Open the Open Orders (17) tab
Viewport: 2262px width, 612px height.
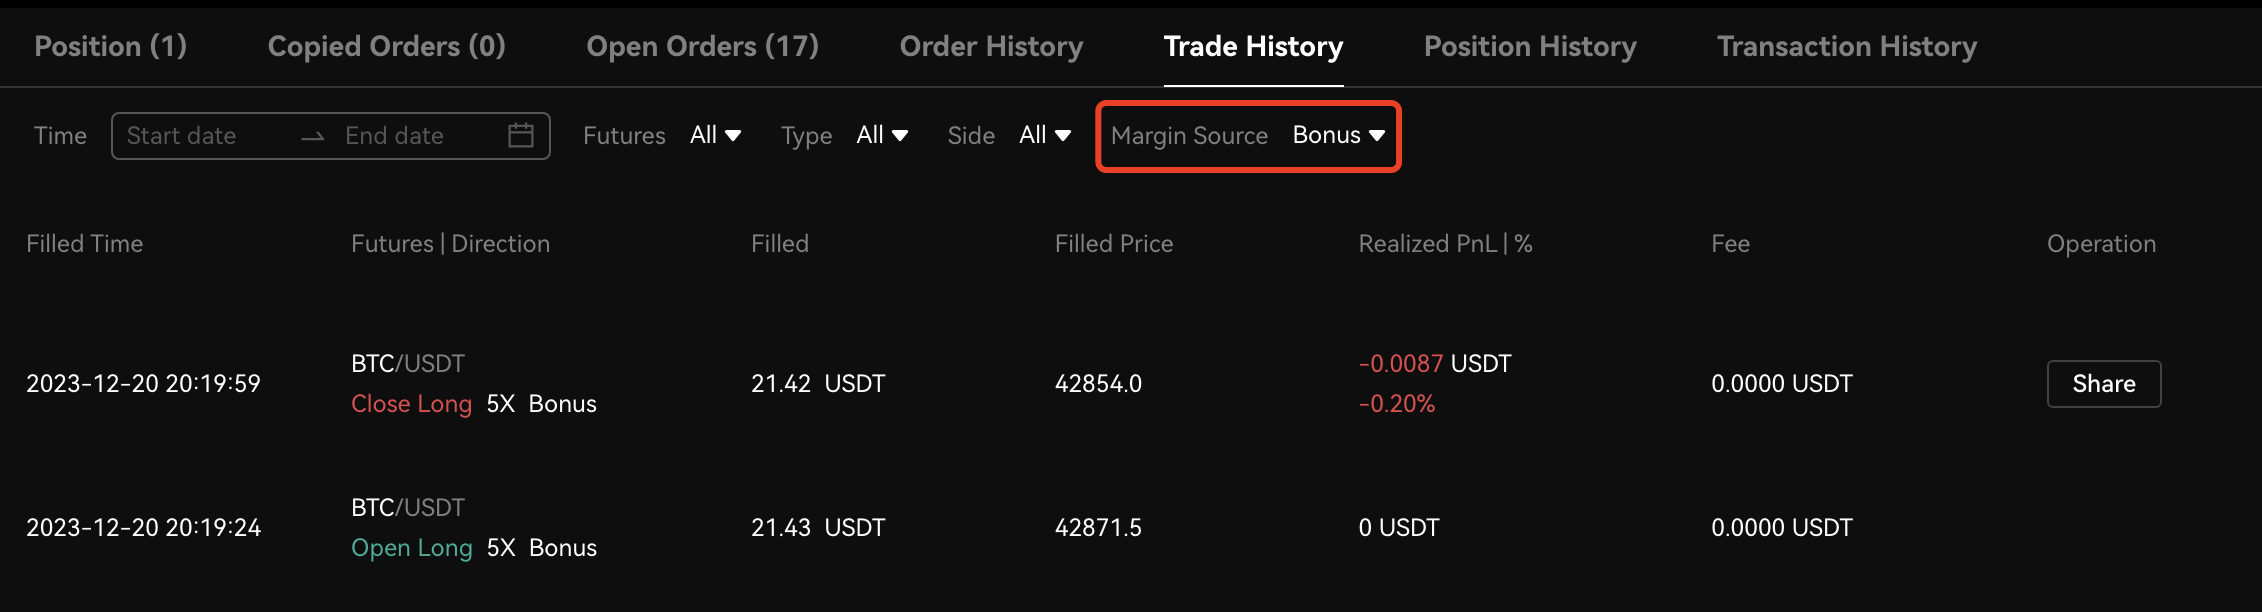[x=702, y=46]
